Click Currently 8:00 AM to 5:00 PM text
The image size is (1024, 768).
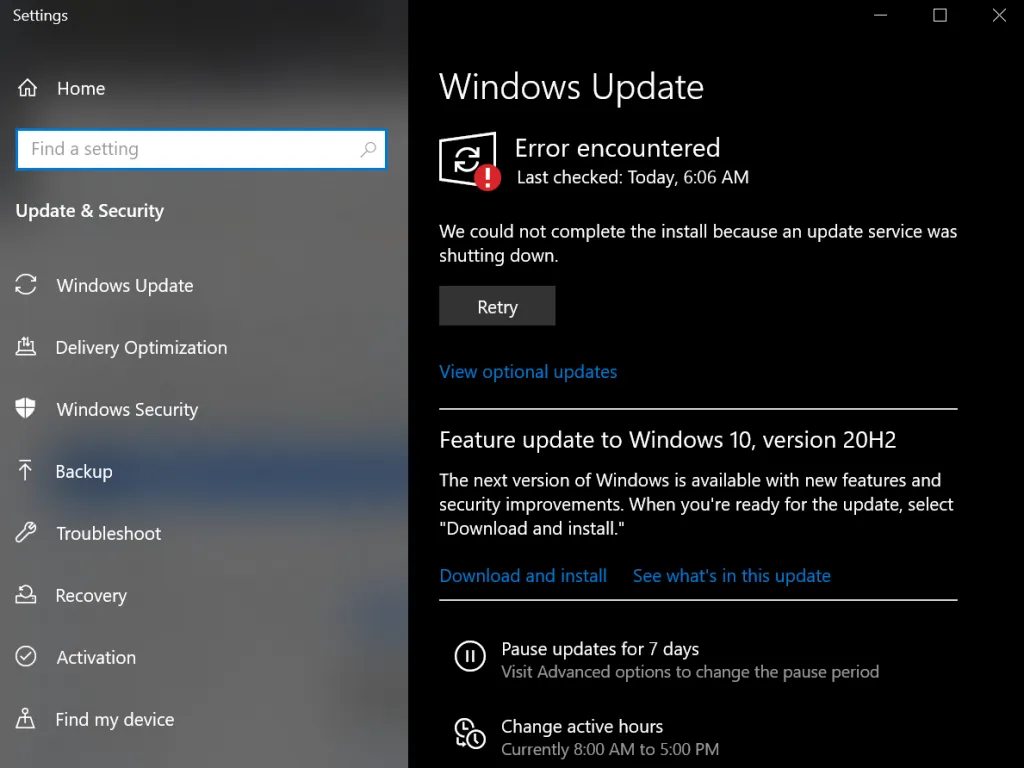click(x=610, y=749)
